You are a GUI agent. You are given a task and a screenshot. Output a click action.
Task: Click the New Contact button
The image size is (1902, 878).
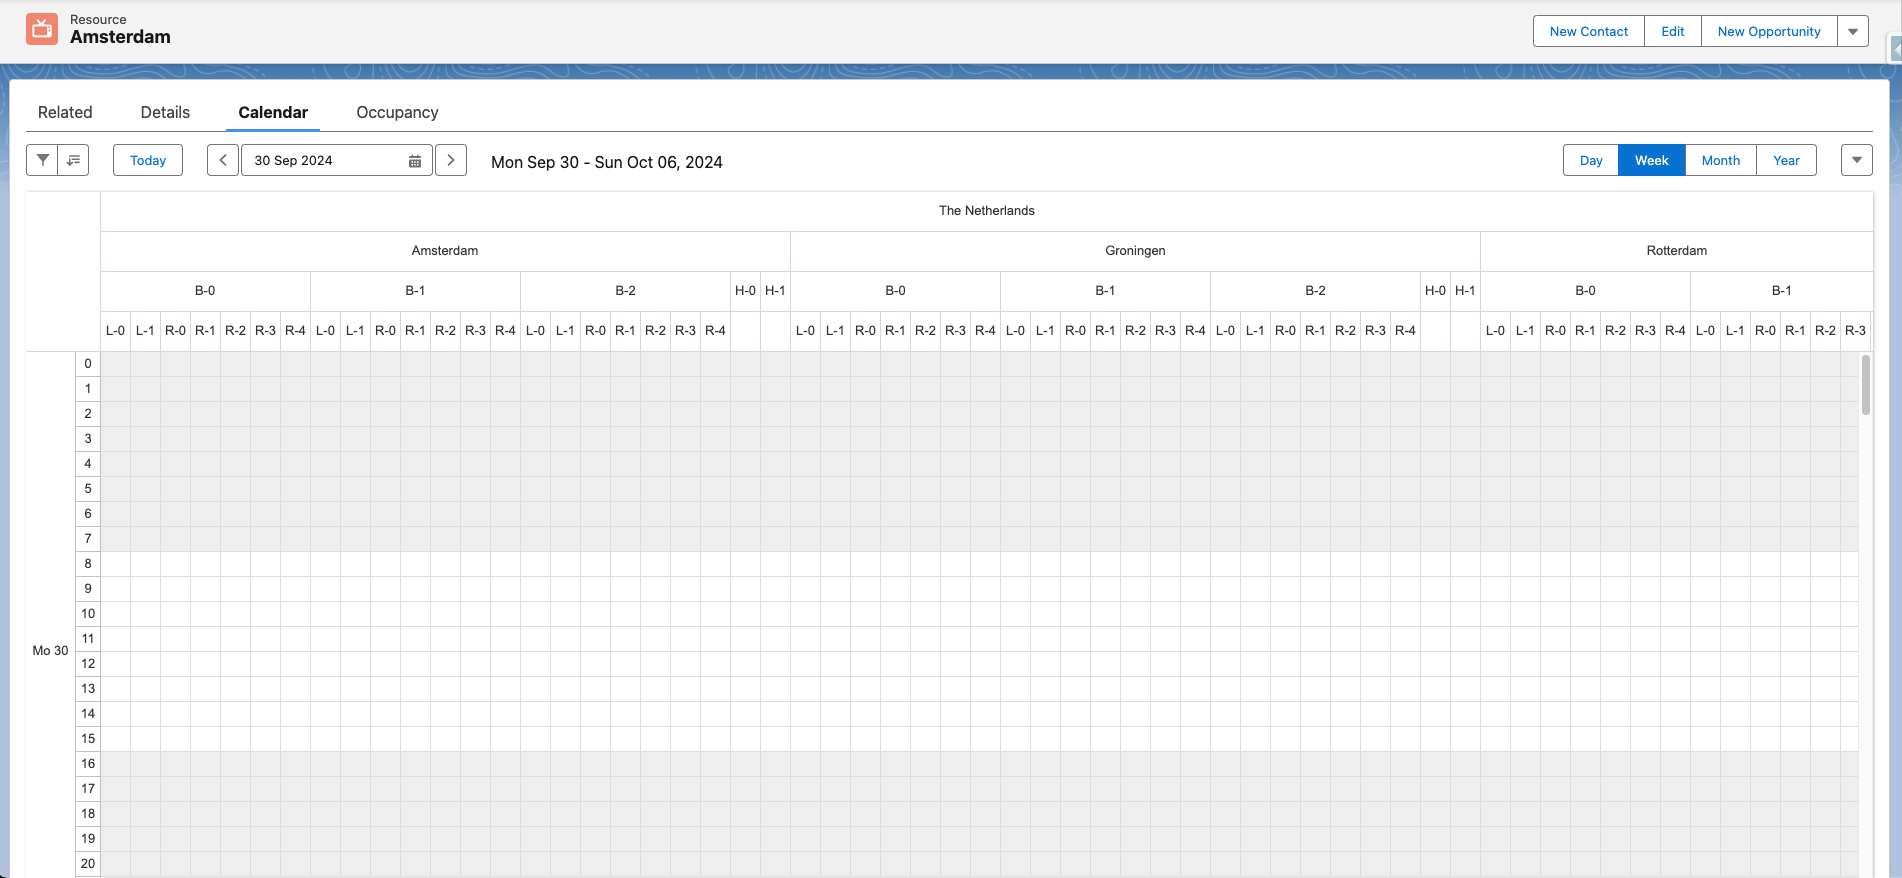(1588, 31)
